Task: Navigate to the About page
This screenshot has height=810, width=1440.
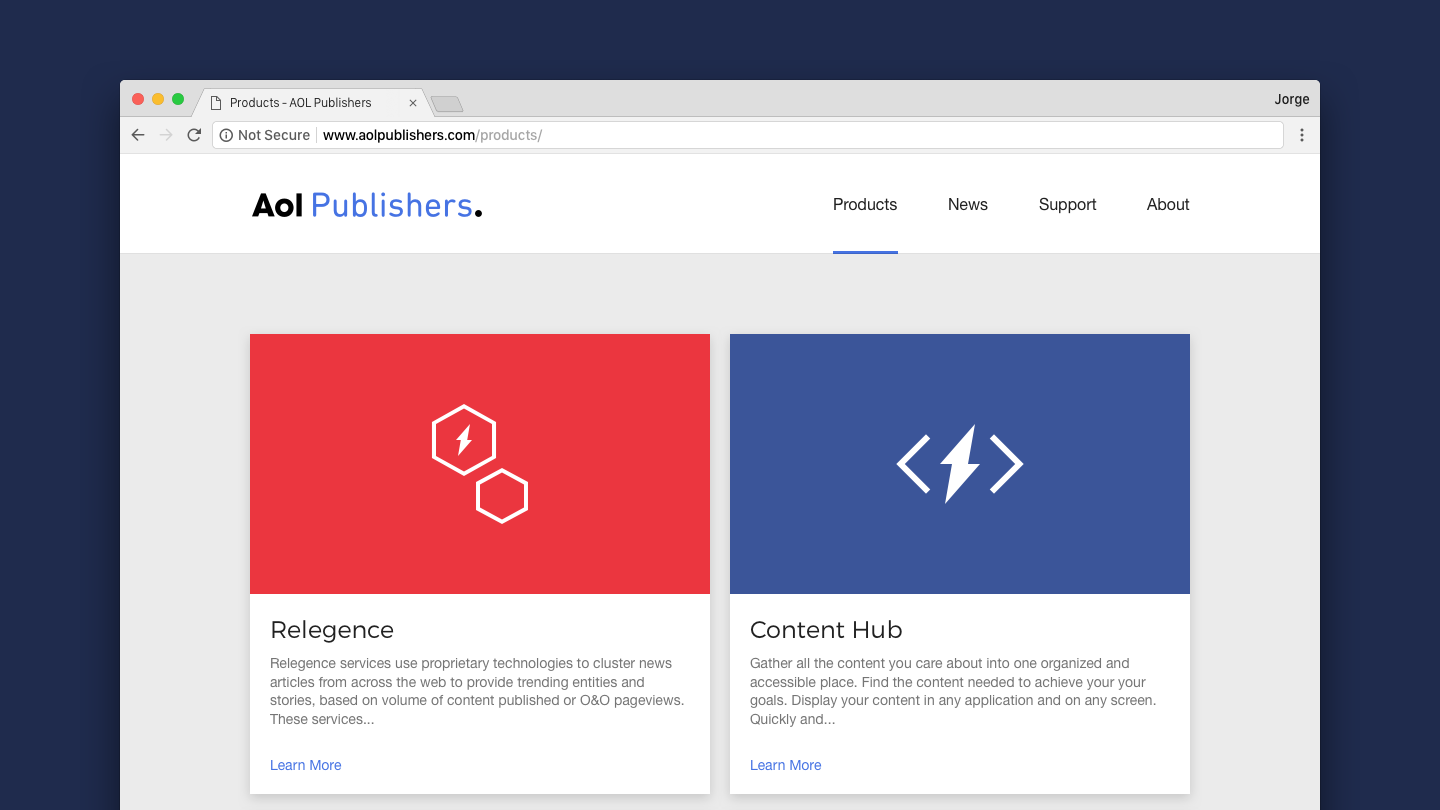Action: (x=1167, y=204)
